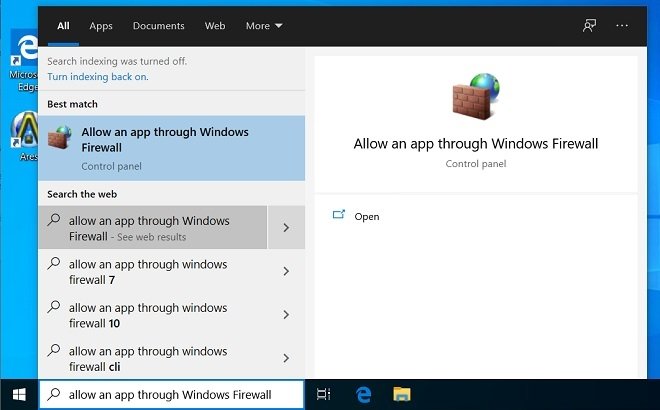Open File Explorer from the taskbar
The width and height of the screenshot is (660, 410).
[x=402, y=394]
